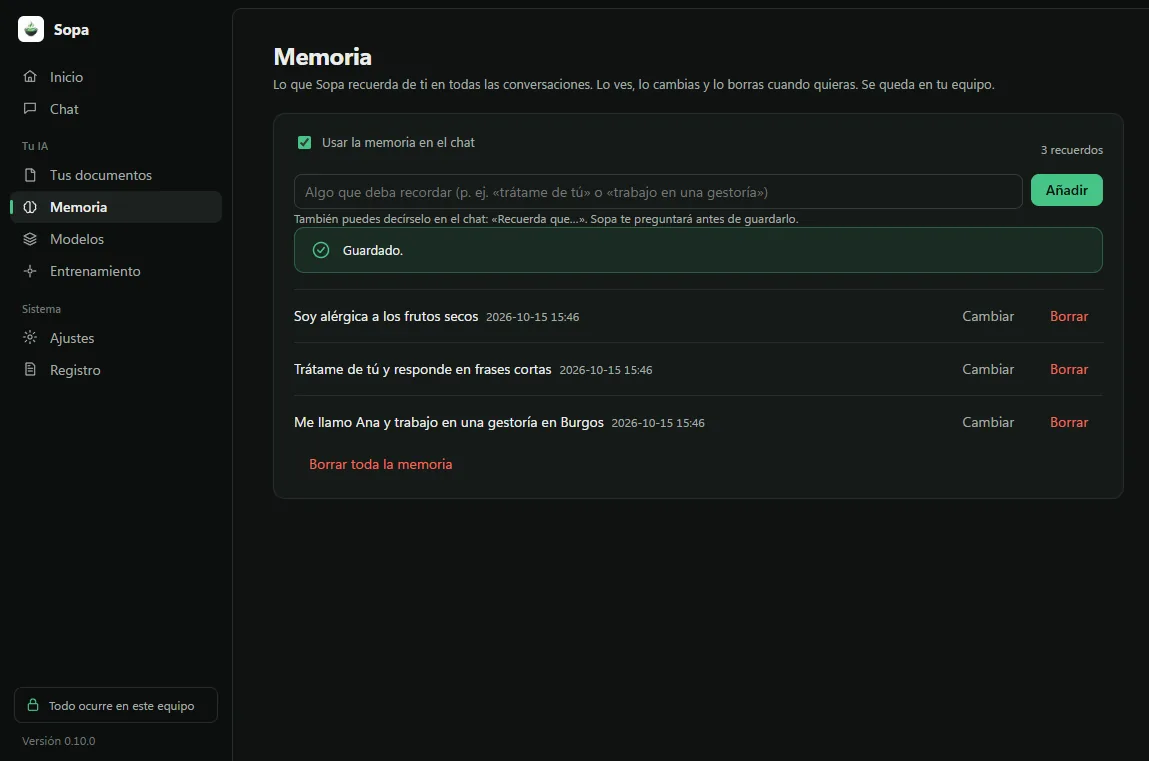This screenshot has width=1149, height=761.
Task: Open the Chat menu item
Action: 116,108
